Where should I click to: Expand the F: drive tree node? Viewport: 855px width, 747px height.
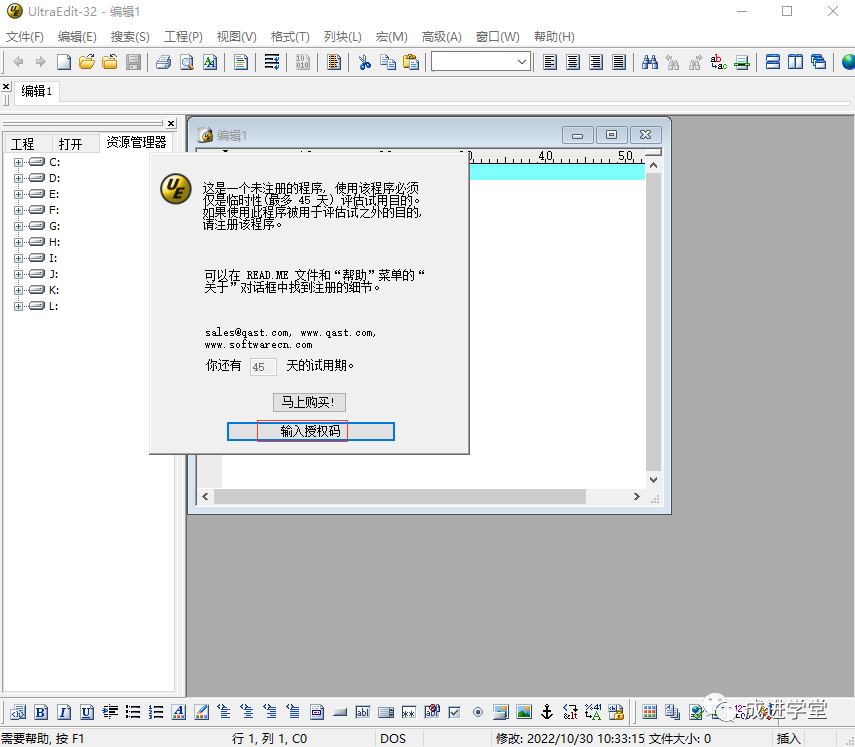(x=18, y=210)
